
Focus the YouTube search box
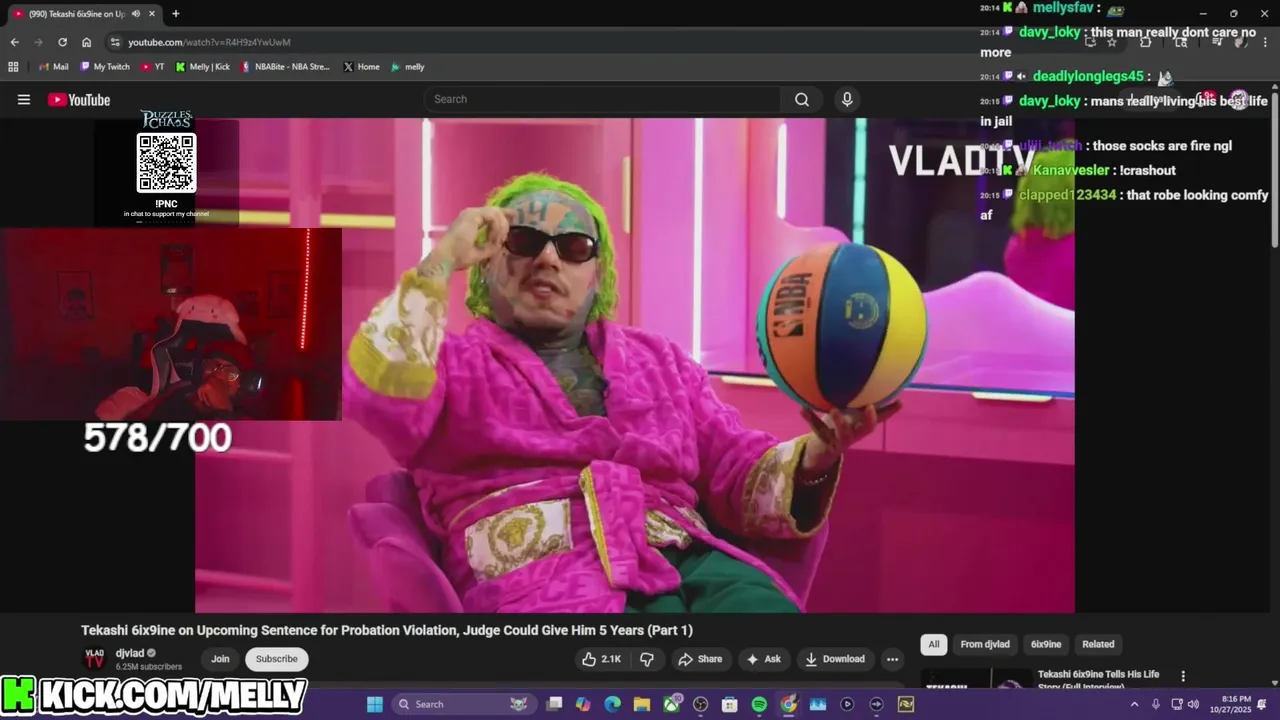tap(603, 99)
